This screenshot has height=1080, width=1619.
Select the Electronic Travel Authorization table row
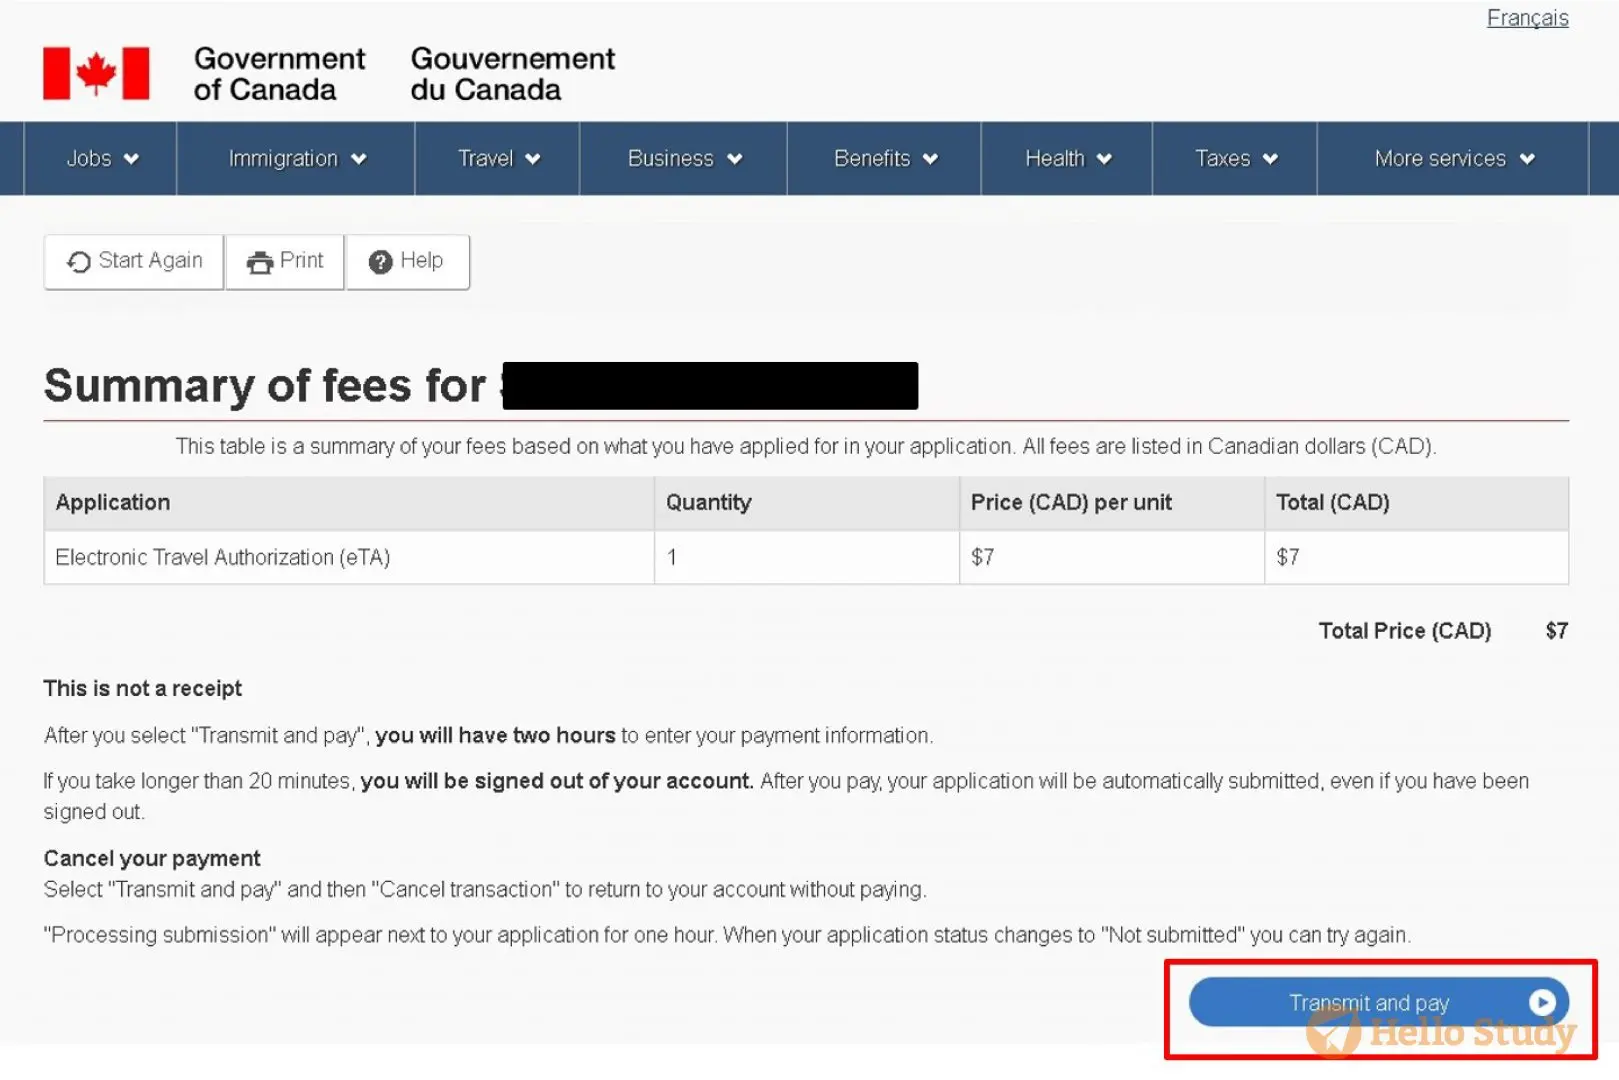(x=806, y=557)
